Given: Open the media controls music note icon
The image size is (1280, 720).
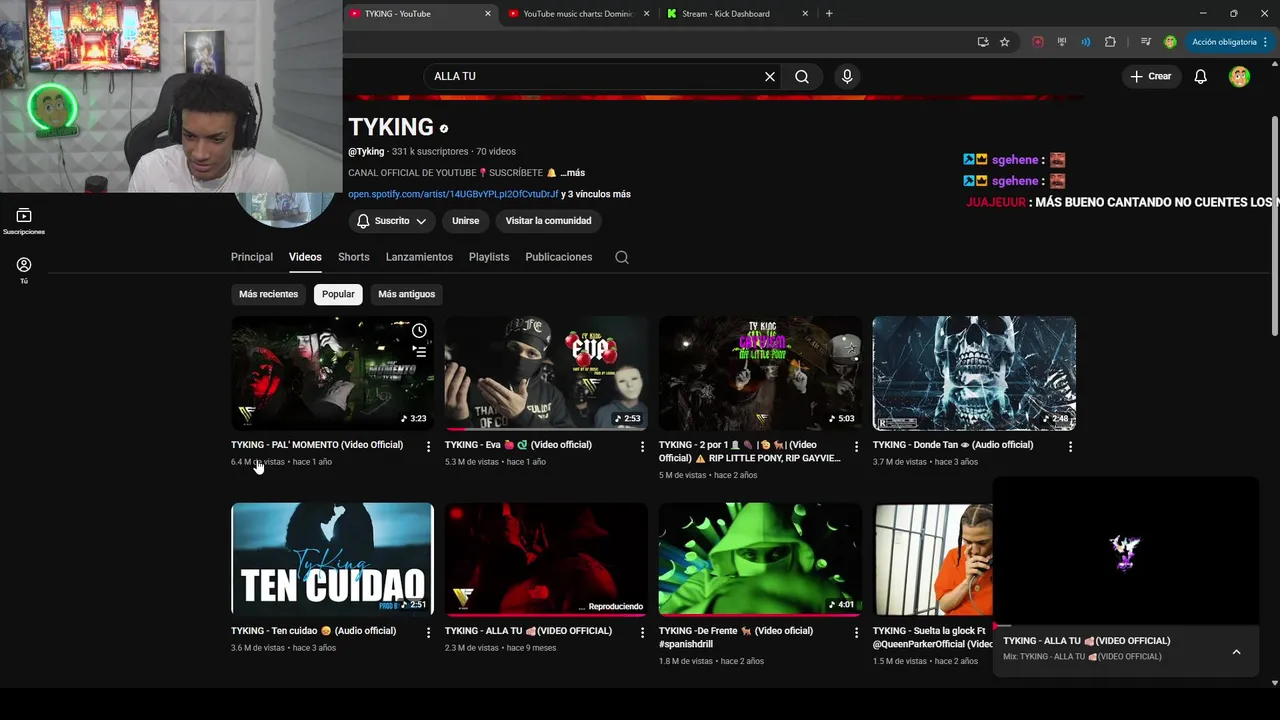Looking at the screenshot, I should 1145,42.
